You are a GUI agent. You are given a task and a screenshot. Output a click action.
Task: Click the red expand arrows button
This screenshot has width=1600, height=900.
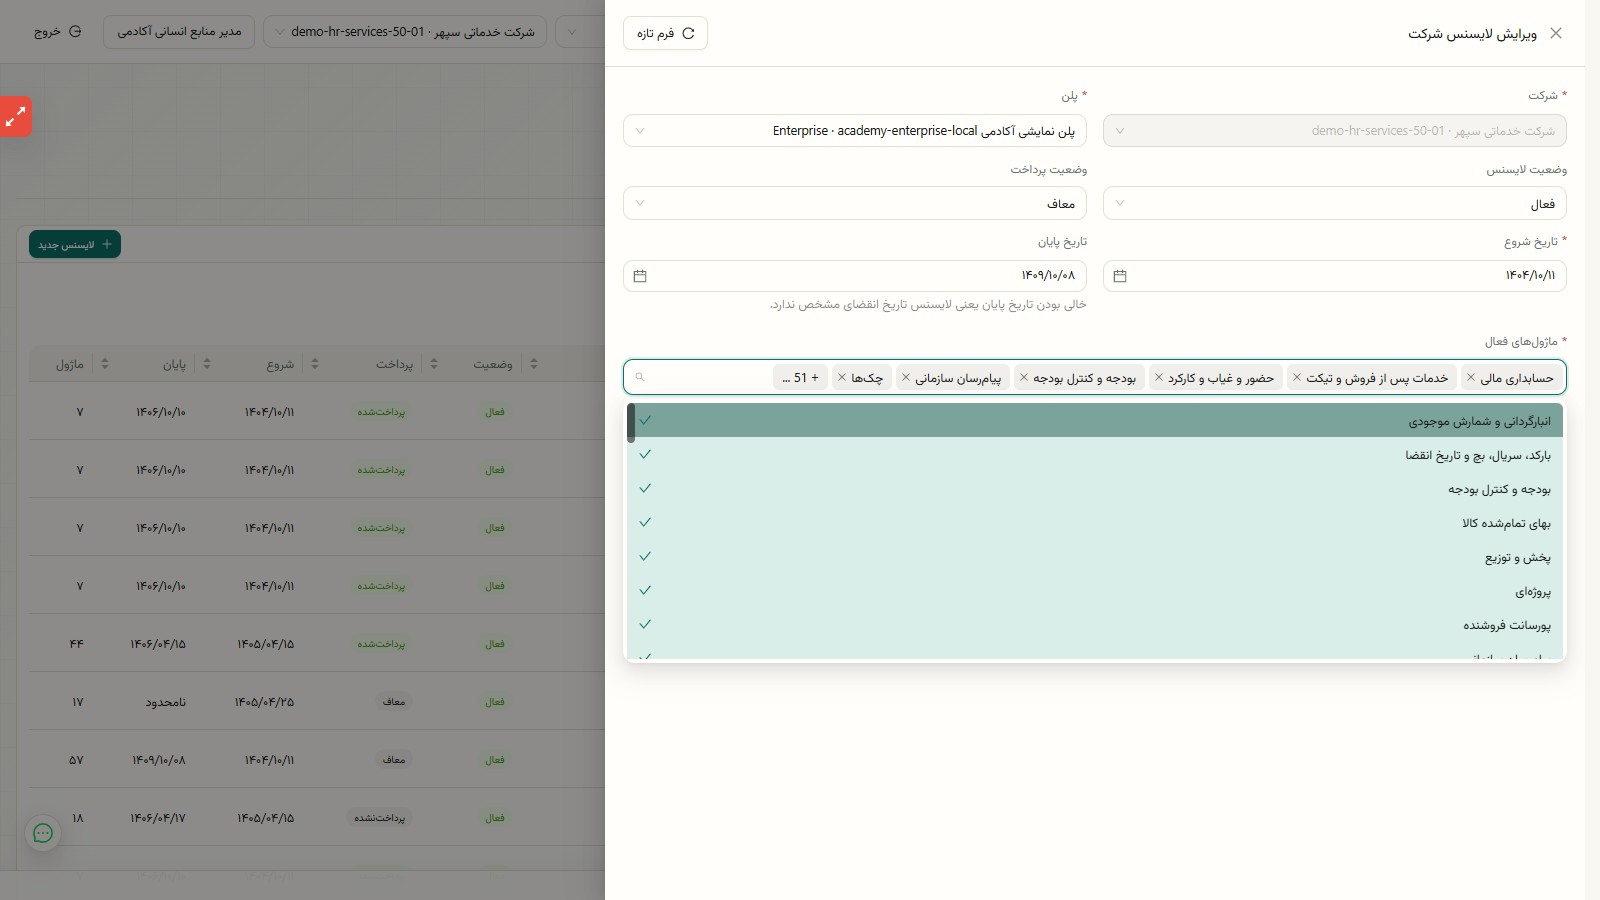(15, 117)
